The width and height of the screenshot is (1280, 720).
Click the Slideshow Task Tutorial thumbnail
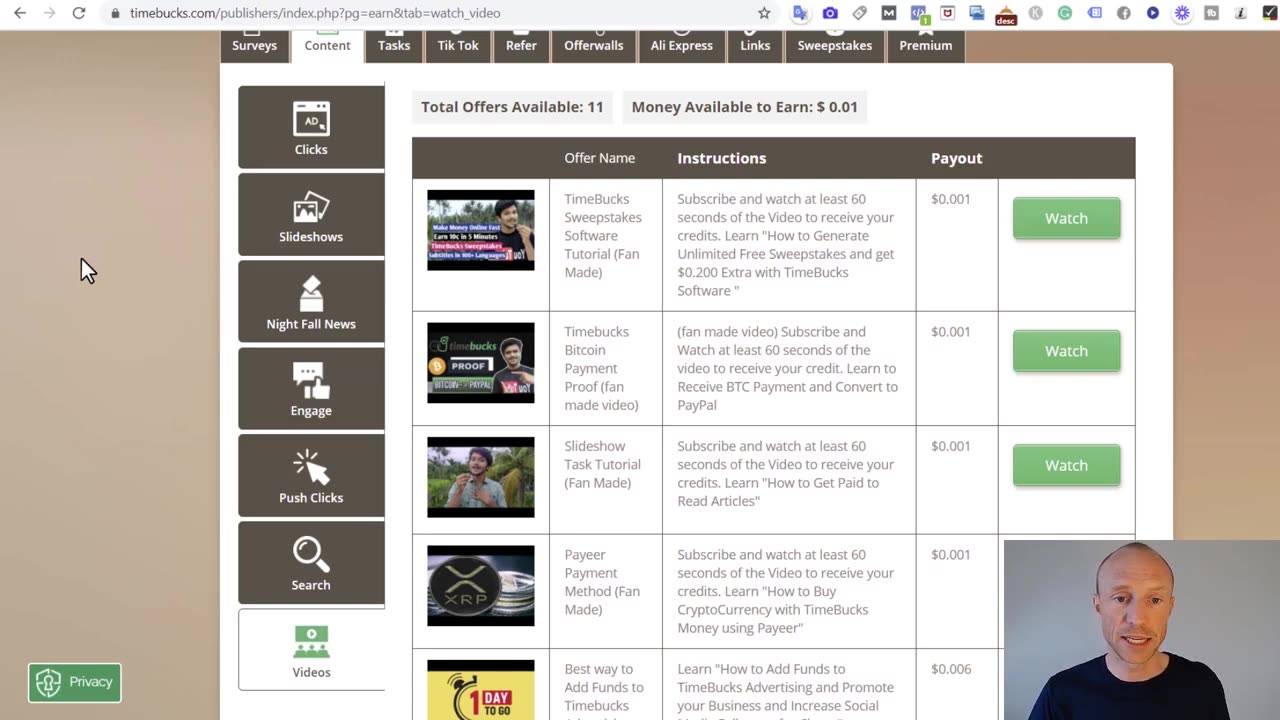point(481,477)
